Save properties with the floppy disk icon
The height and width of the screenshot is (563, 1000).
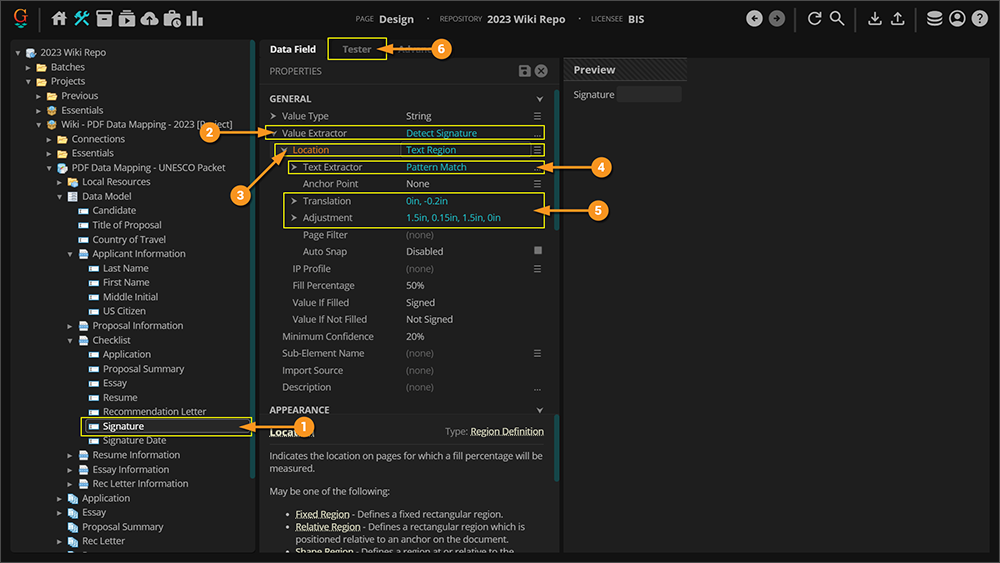pyautogui.click(x=524, y=71)
